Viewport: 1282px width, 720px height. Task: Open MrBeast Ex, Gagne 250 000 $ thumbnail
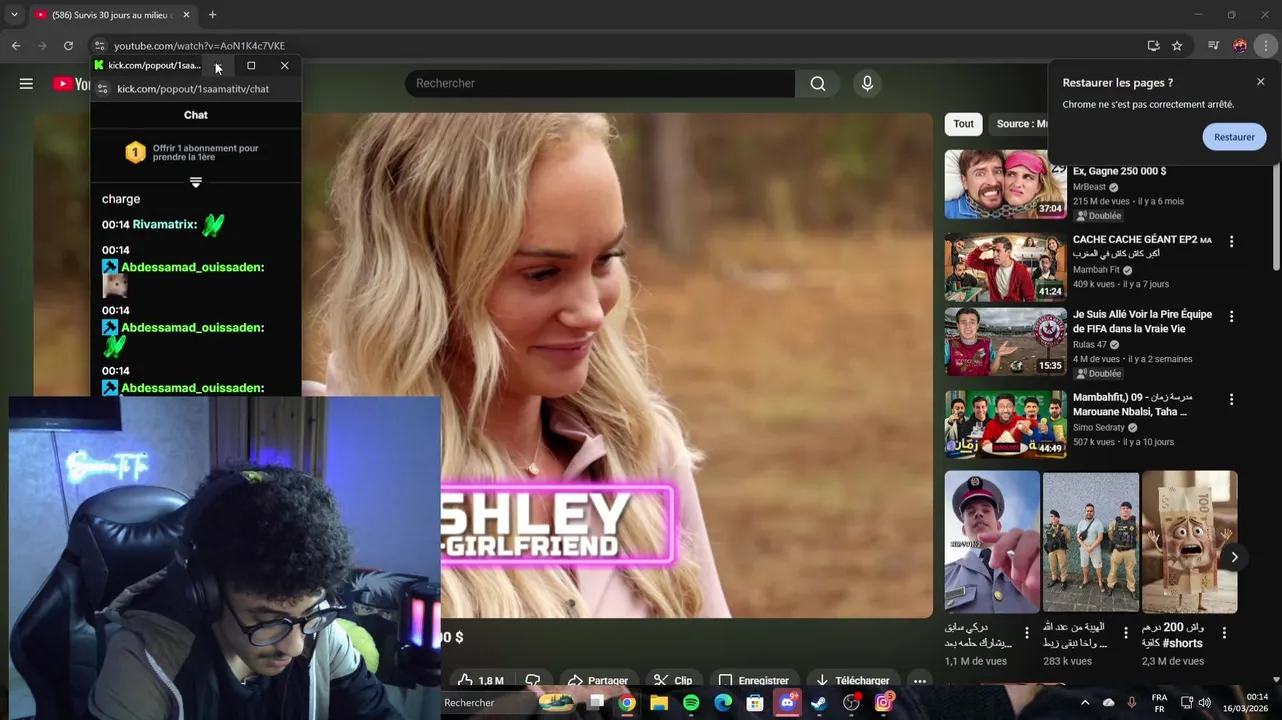click(1005, 184)
